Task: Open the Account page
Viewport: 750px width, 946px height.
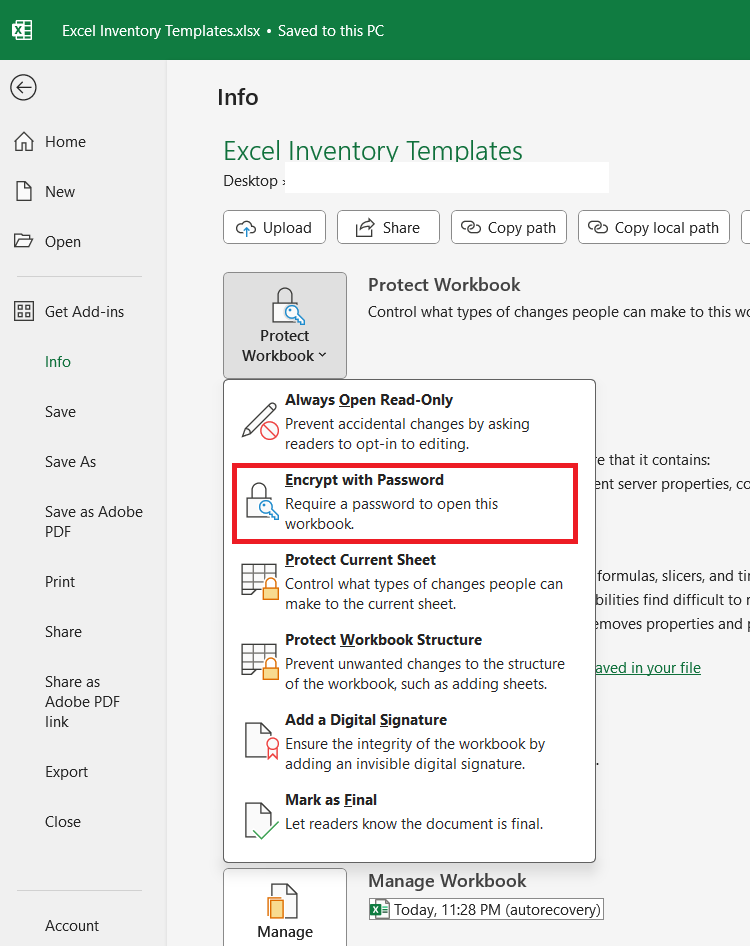Action: [x=72, y=926]
